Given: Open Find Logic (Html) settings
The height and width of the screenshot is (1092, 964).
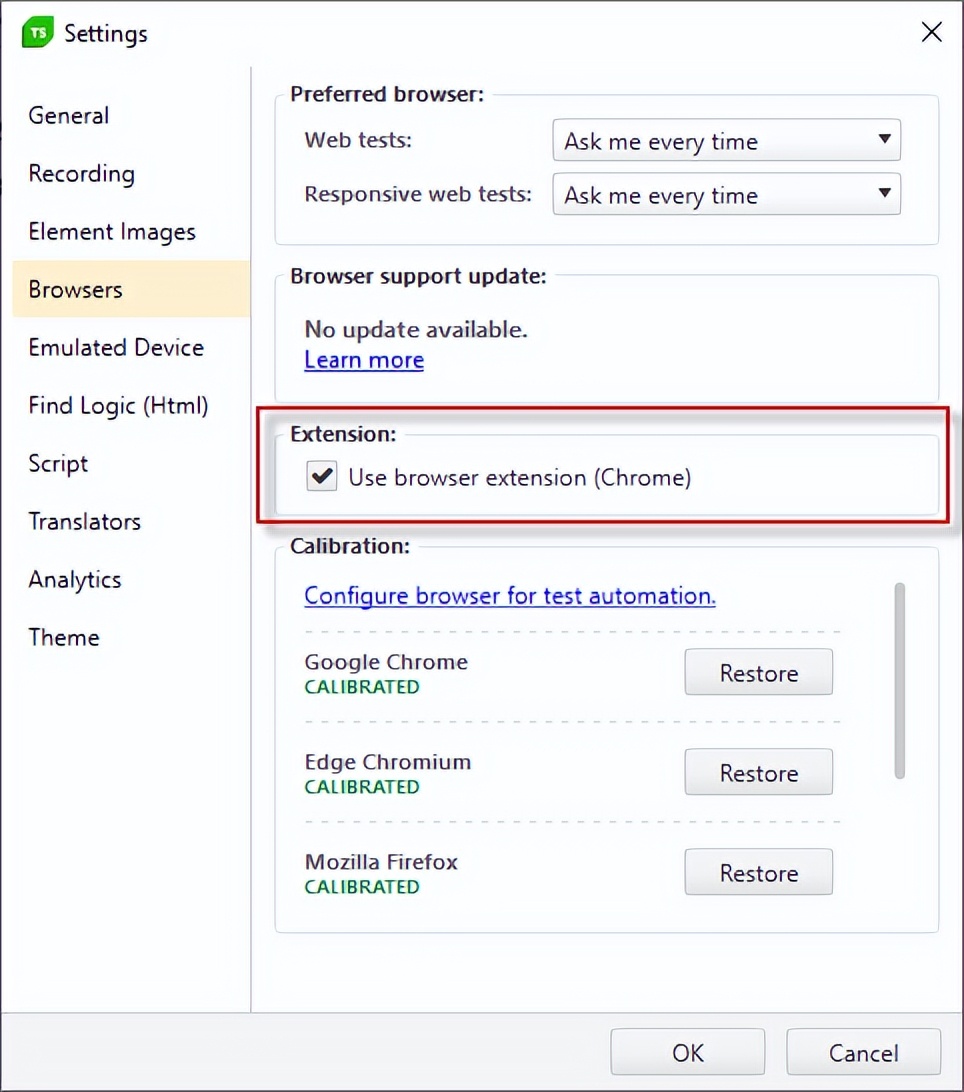Looking at the screenshot, I should coord(118,406).
